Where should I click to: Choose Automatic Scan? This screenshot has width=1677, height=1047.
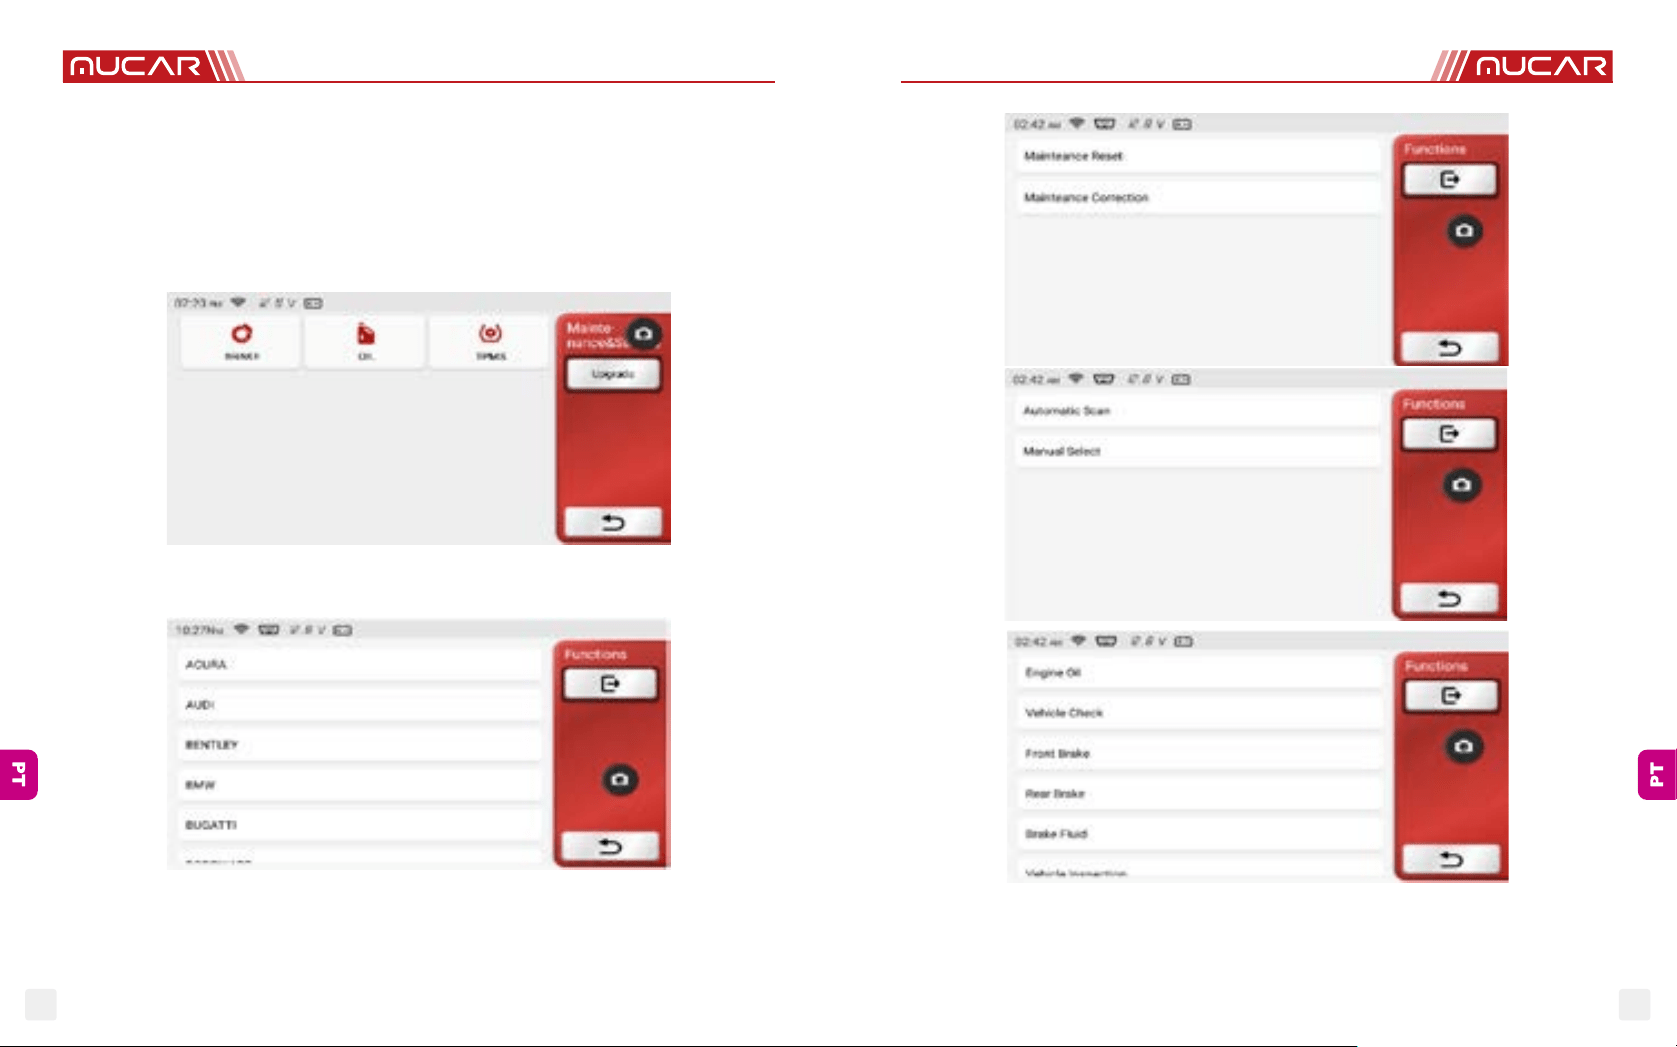[x=1198, y=411]
